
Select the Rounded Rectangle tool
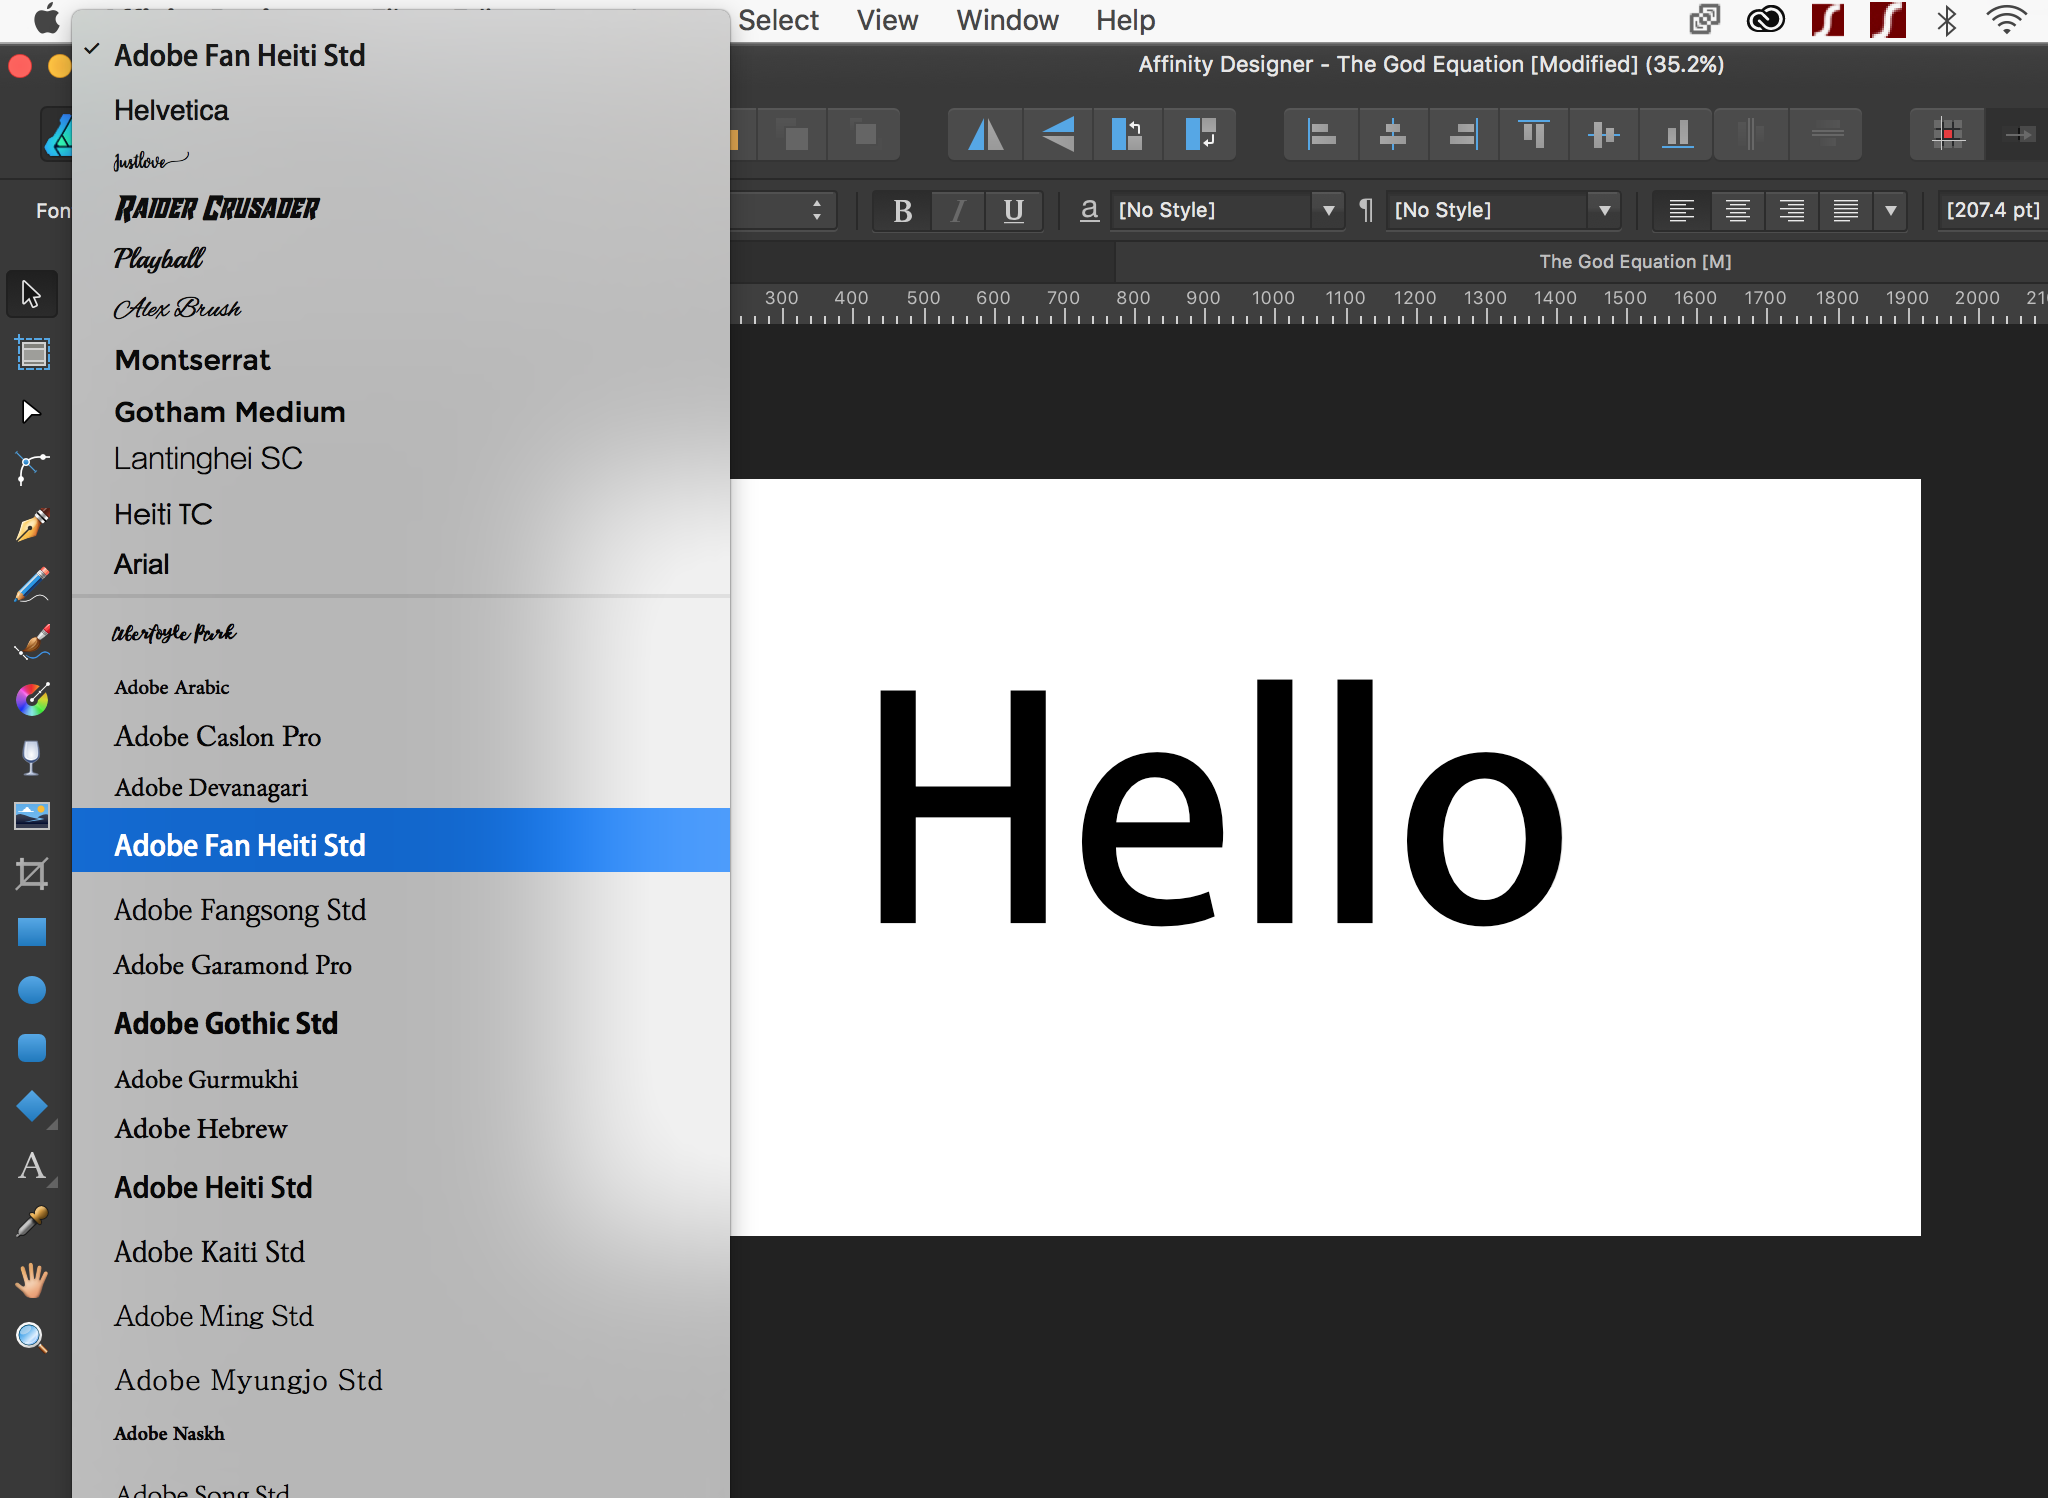coord(32,1048)
